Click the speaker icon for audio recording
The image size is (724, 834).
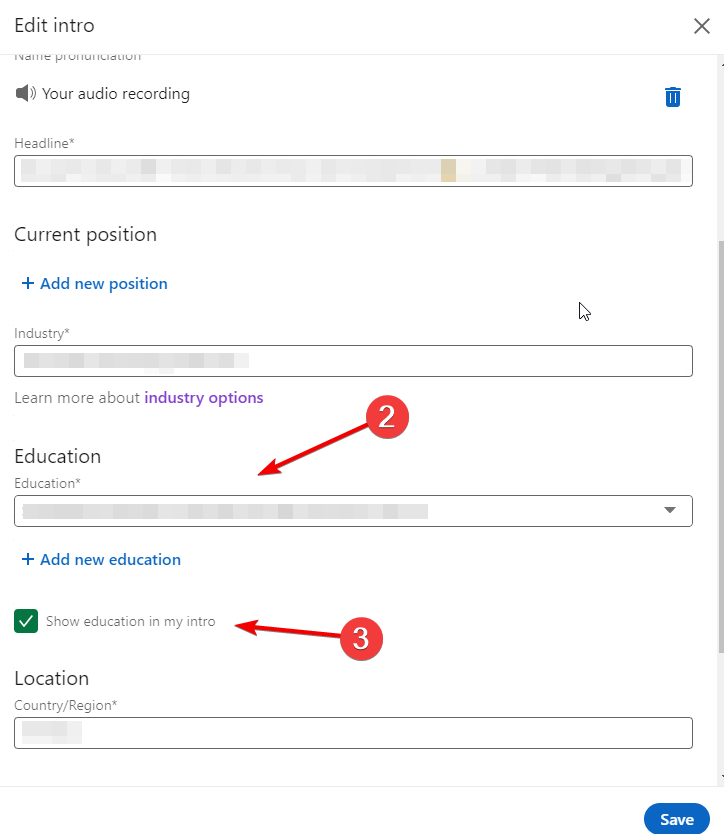[25, 93]
